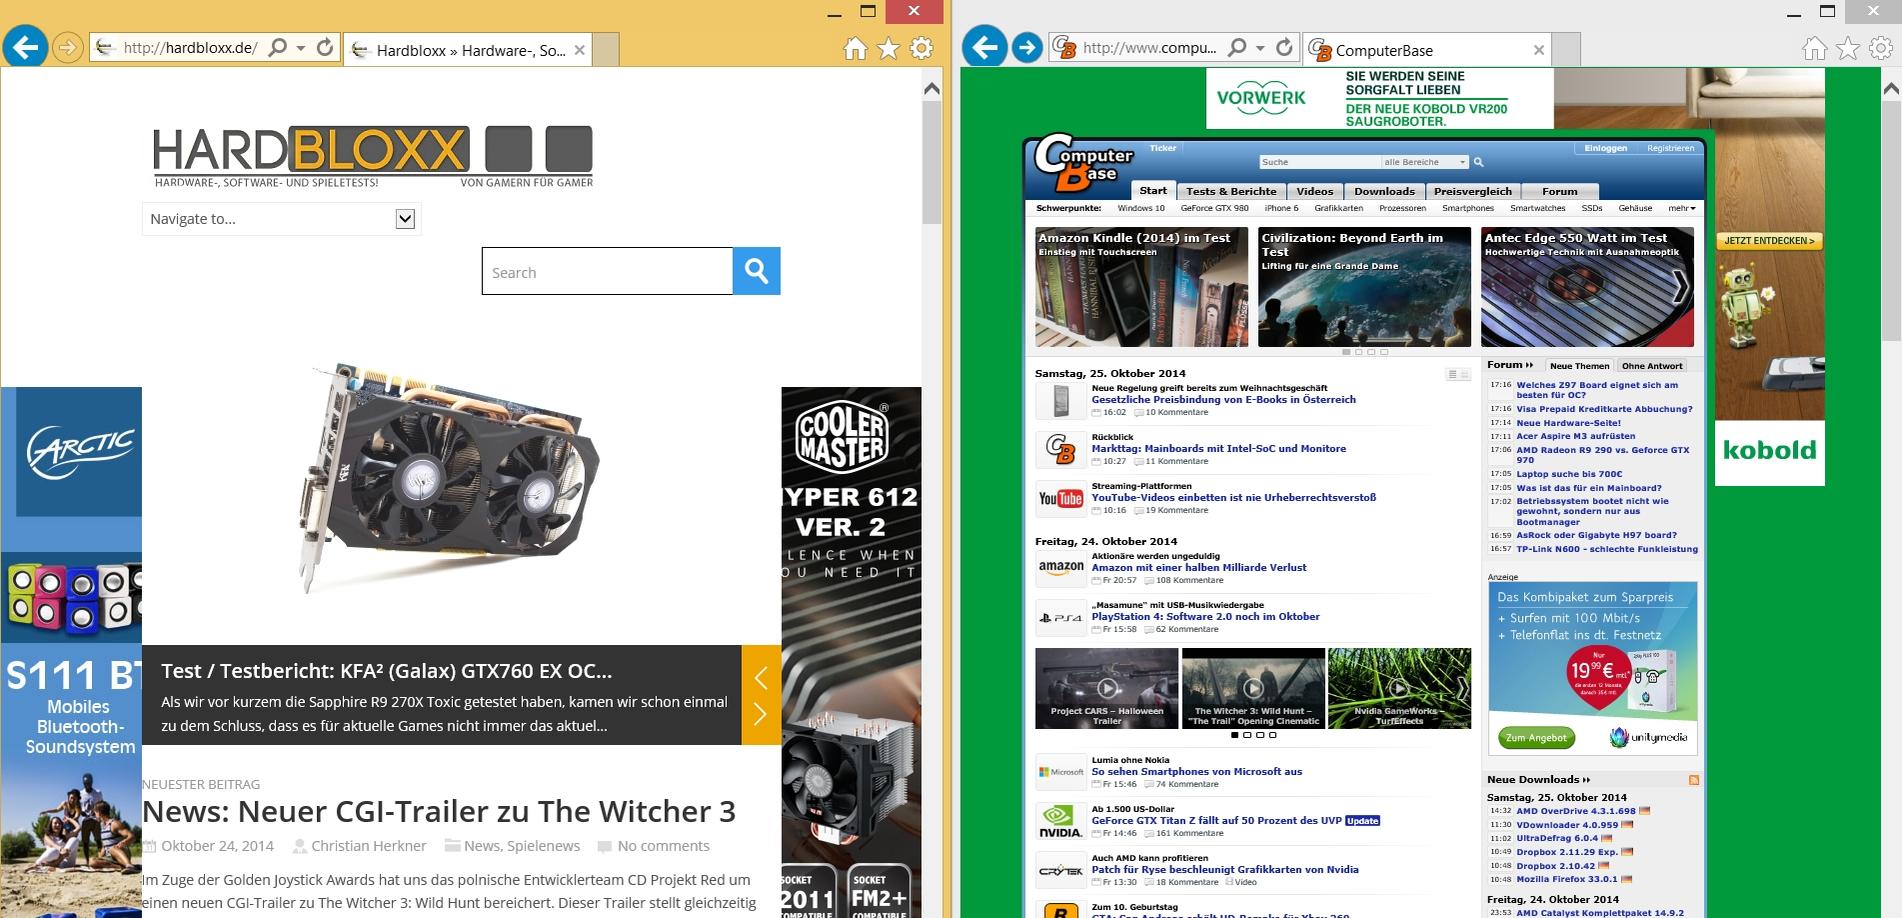The width and height of the screenshot is (1902, 918).
Task: Open new tab in Hardbloxx window
Action: coord(605,50)
